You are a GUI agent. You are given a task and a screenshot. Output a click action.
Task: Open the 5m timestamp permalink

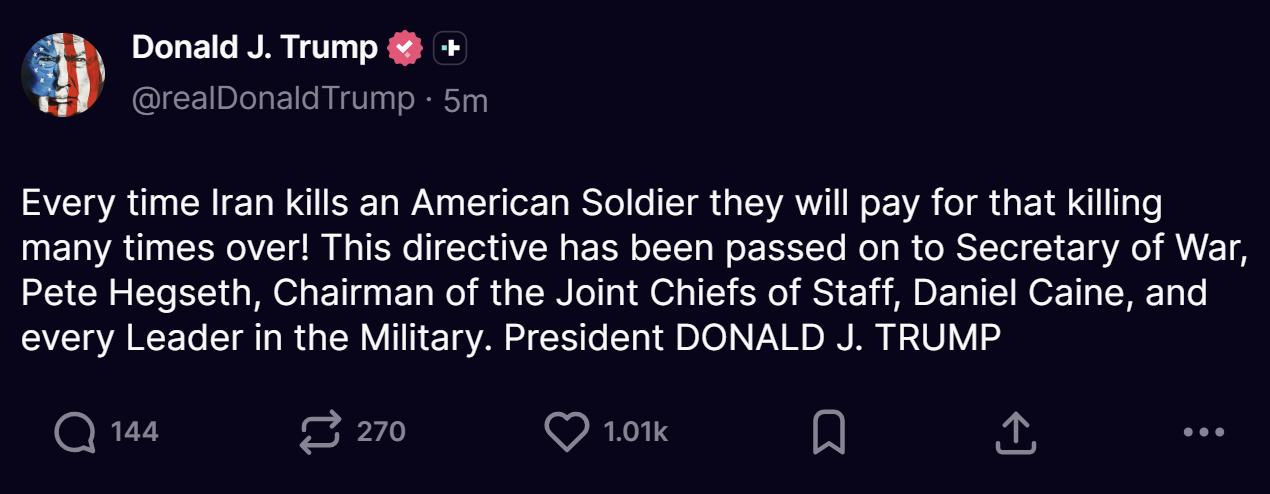[465, 99]
